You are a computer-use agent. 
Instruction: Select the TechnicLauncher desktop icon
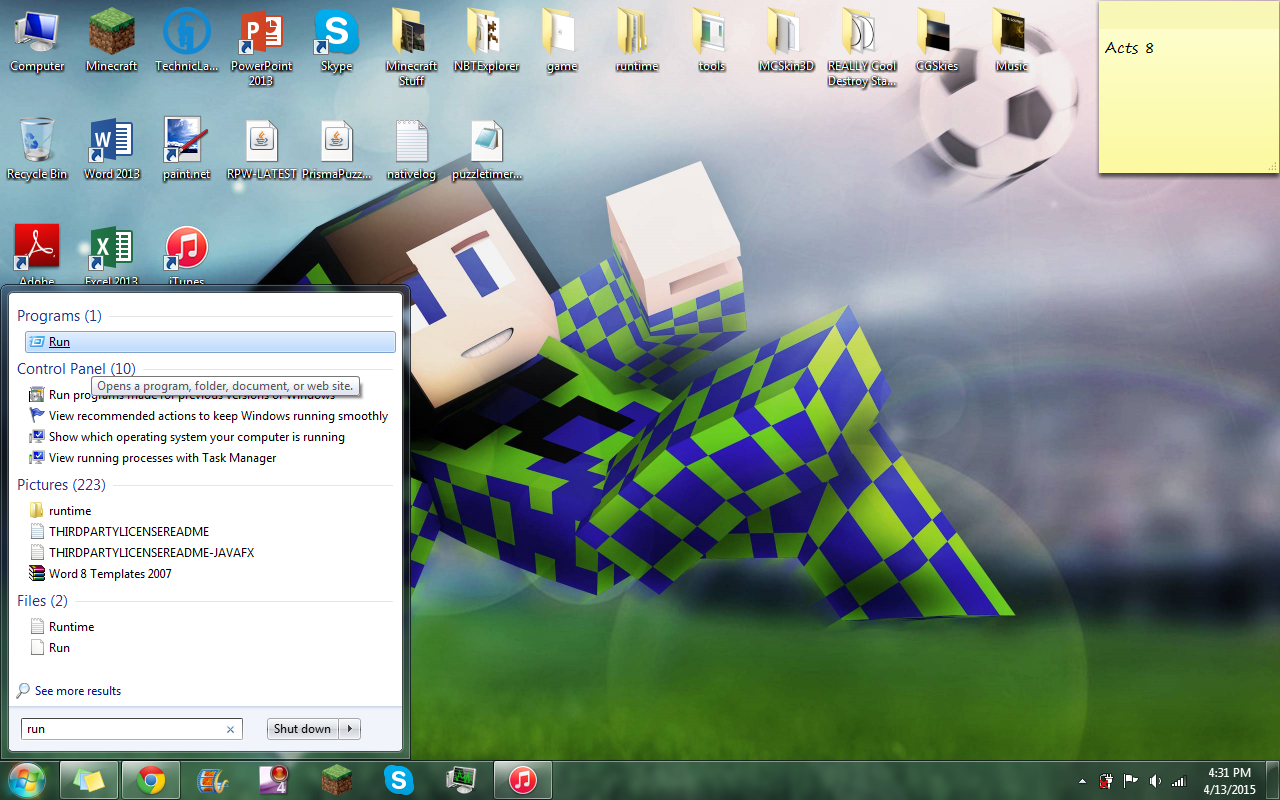[187, 40]
